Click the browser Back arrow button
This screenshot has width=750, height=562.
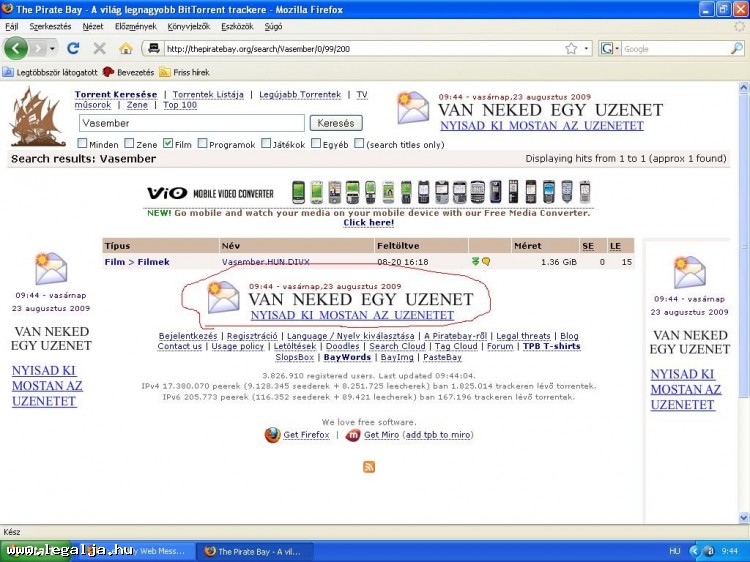point(16,48)
